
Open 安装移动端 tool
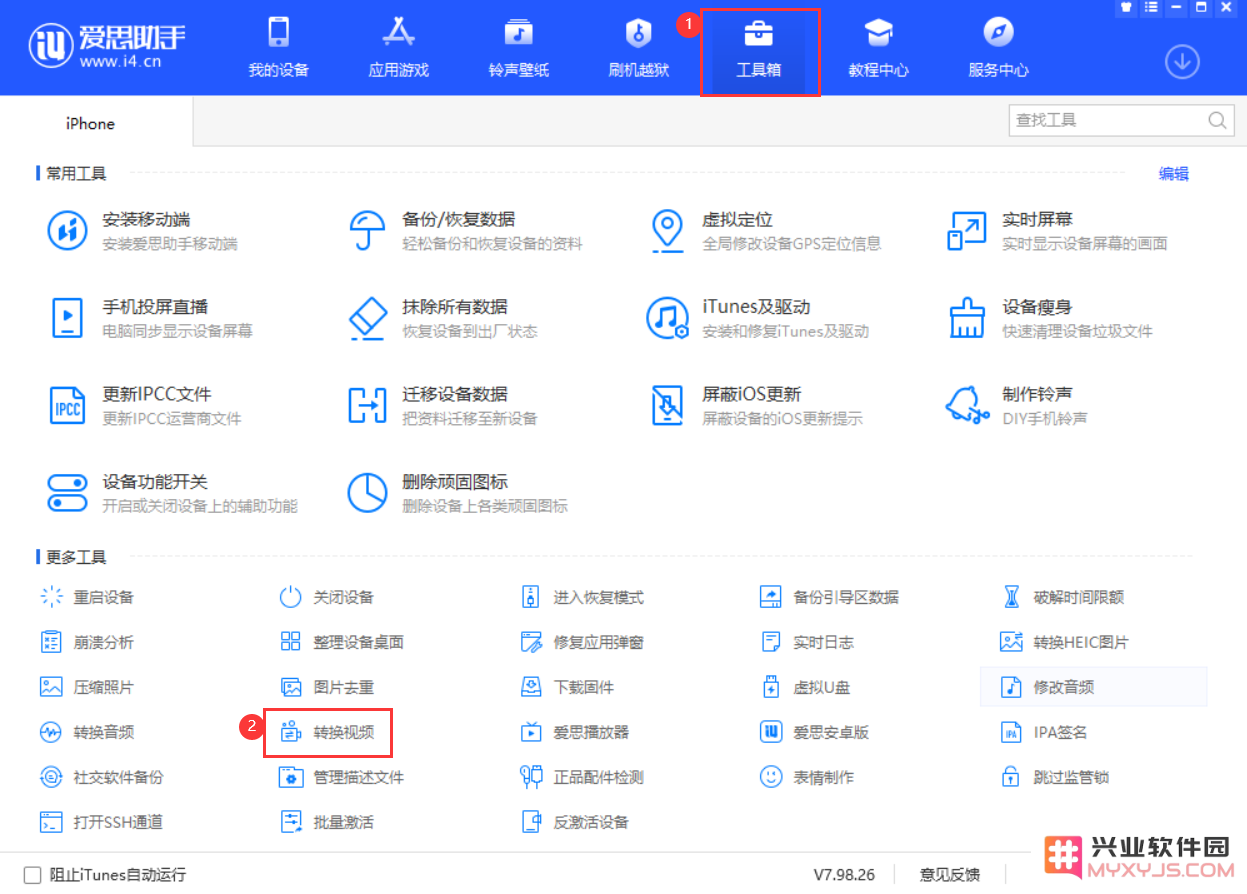(x=142, y=230)
